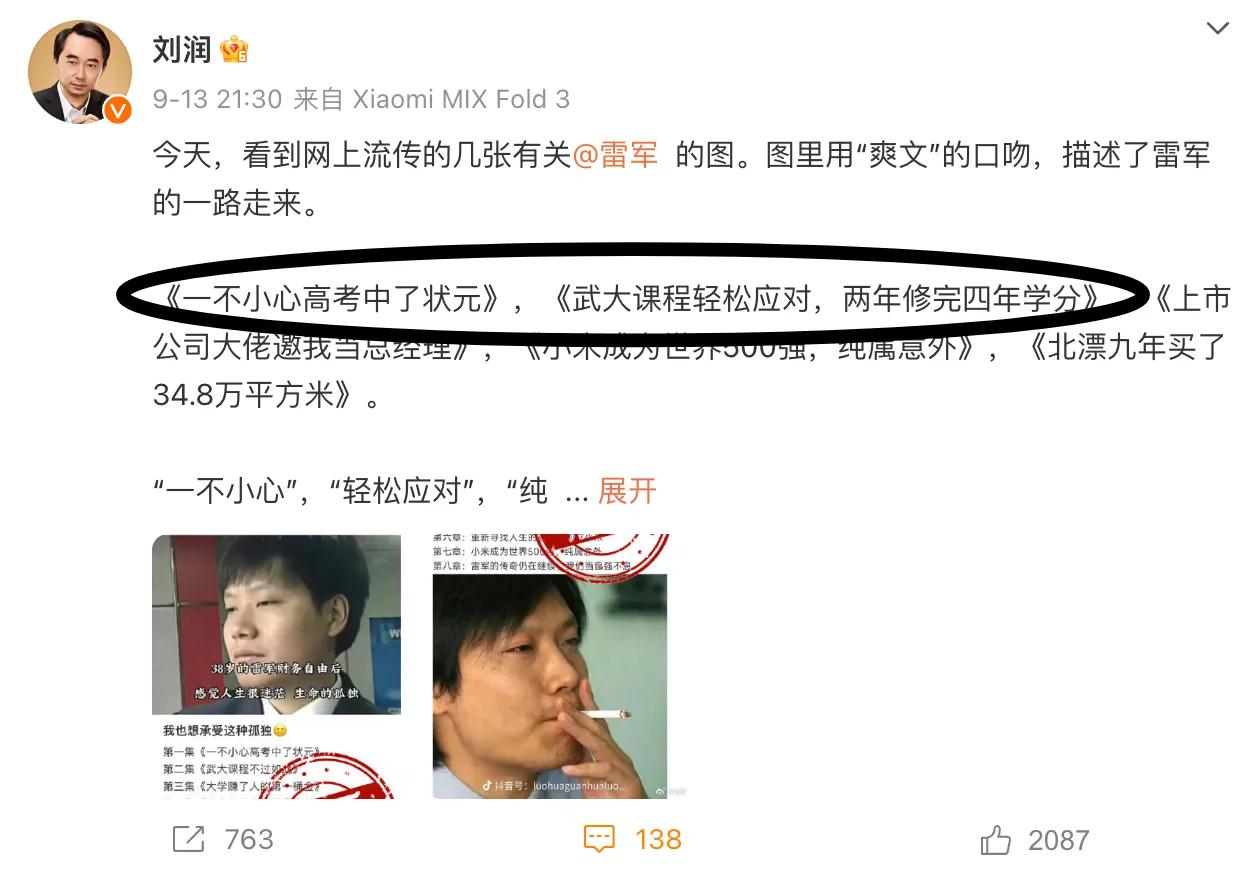The height and width of the screenshot is (890, 1248).
Task: Click the source 来自 Xiaomi MIX Fold 3
Action: pos(431,99)
